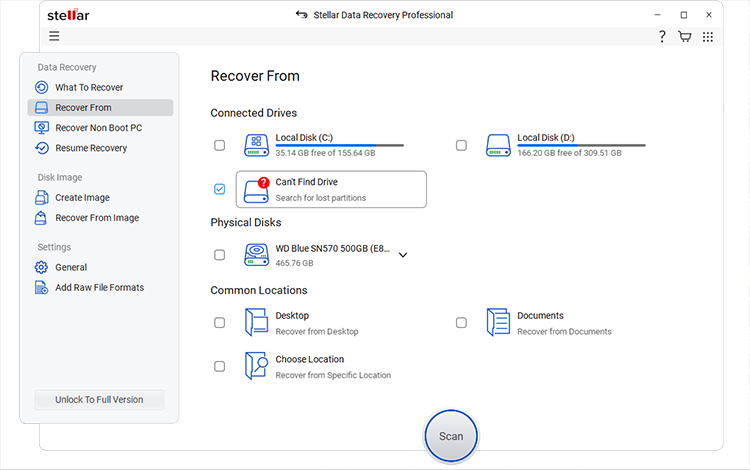Image resolution: width=750 pixels, height=470 pixels.
Task: Expand the WD Blue SN570 disk chevron
Action: click(403, 255)
